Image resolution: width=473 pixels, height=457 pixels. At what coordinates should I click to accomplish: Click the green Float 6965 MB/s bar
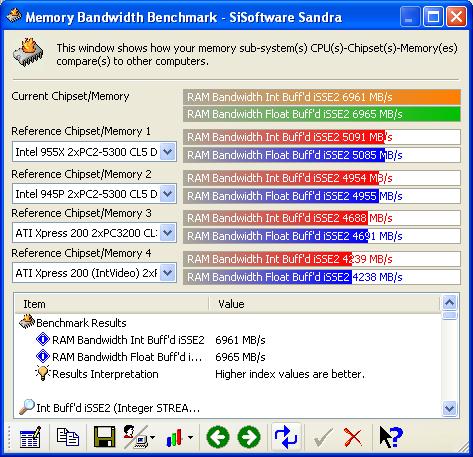pyautogui.click(x=322, y=114)
